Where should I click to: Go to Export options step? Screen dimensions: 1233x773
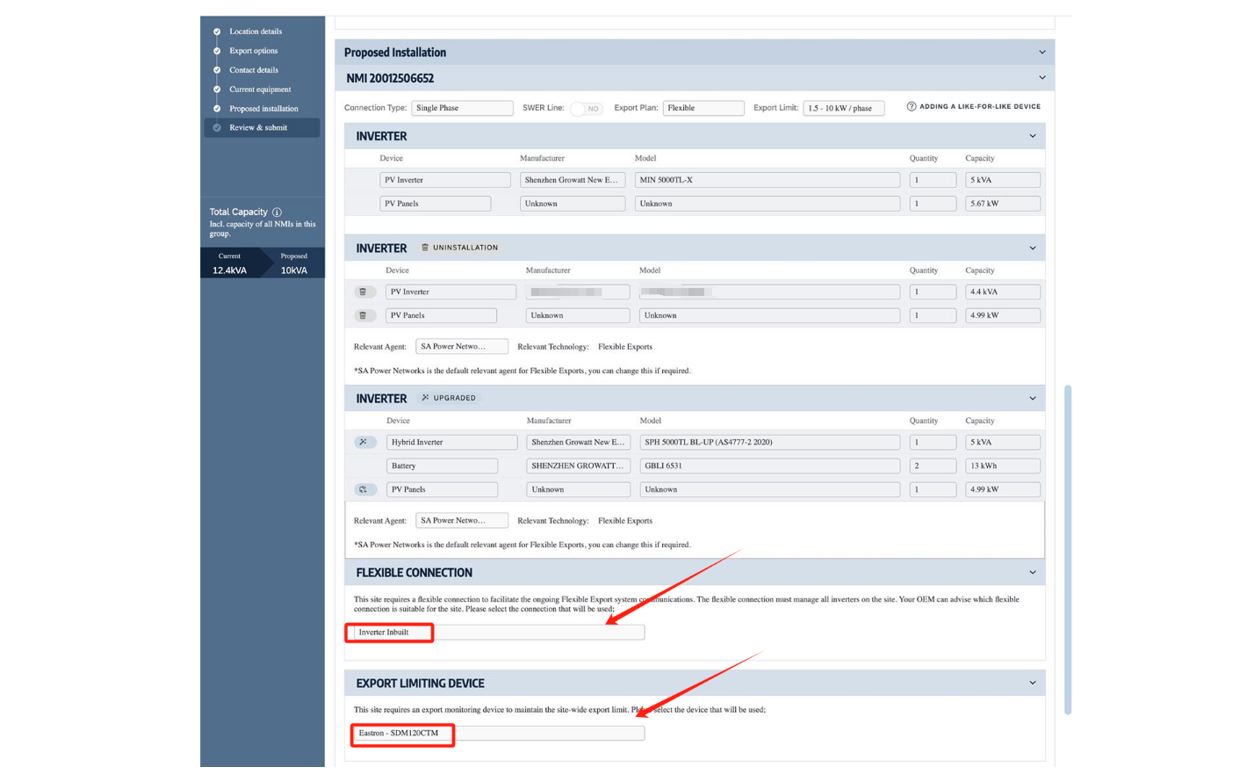pyautogui.click(x=254, y=51)
